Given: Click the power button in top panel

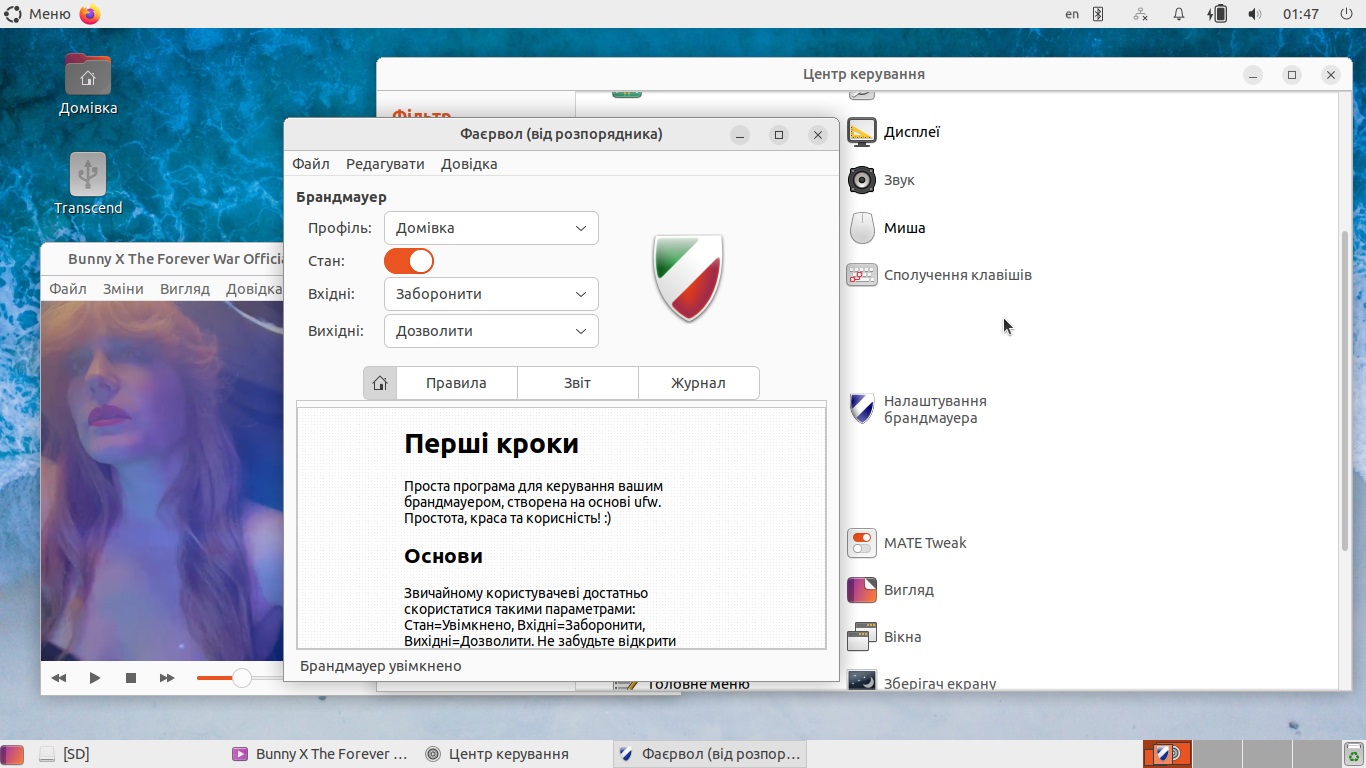Looking at the screenshot, I should (x=1346, y=14).
